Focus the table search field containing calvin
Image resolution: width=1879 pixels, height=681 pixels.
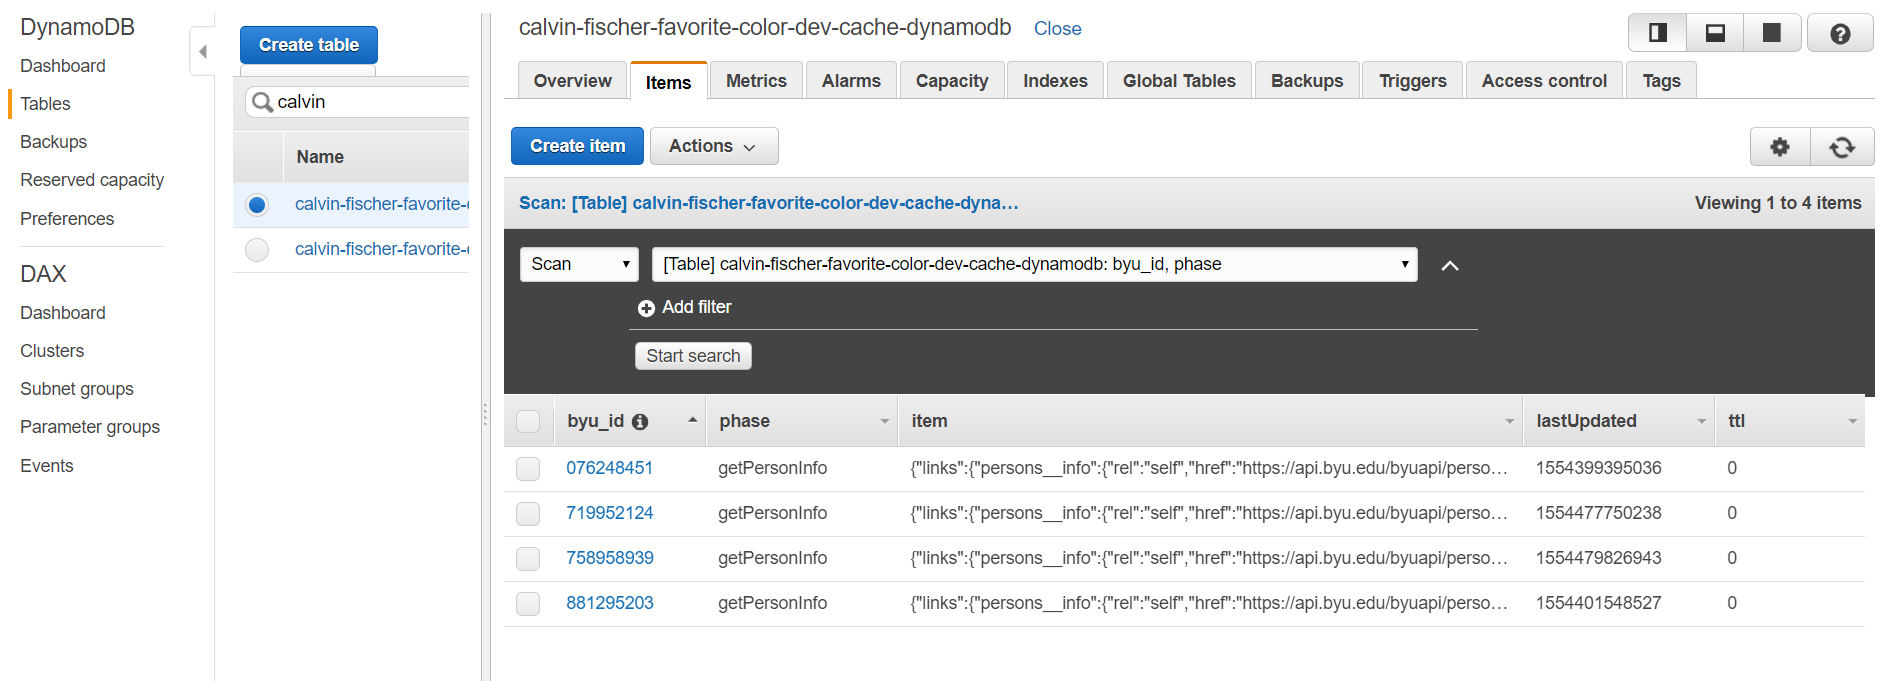358,102
